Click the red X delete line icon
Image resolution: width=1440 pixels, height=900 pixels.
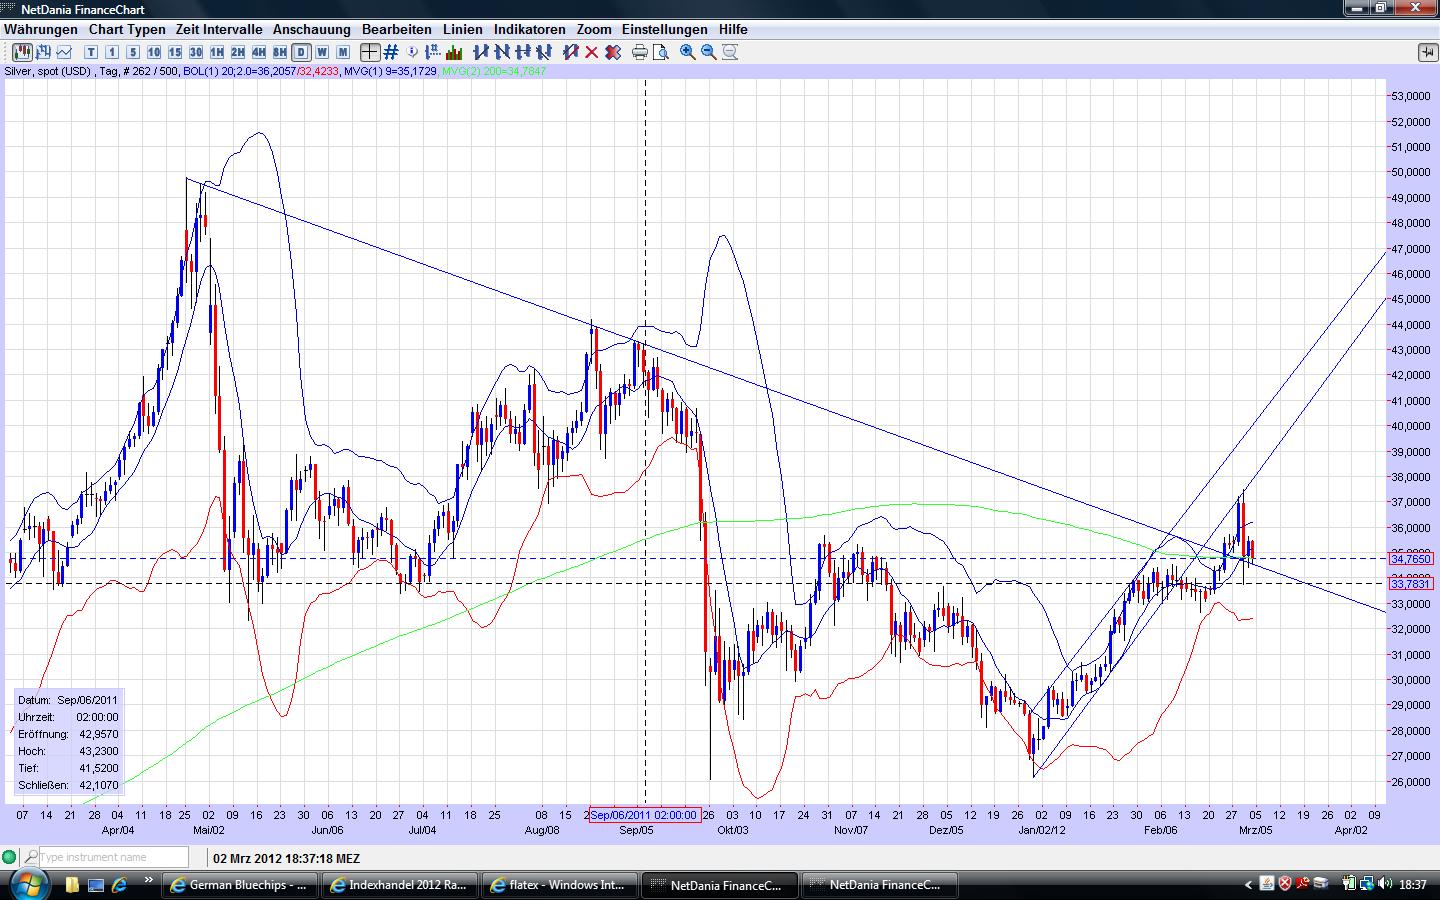tap(592, 52)
